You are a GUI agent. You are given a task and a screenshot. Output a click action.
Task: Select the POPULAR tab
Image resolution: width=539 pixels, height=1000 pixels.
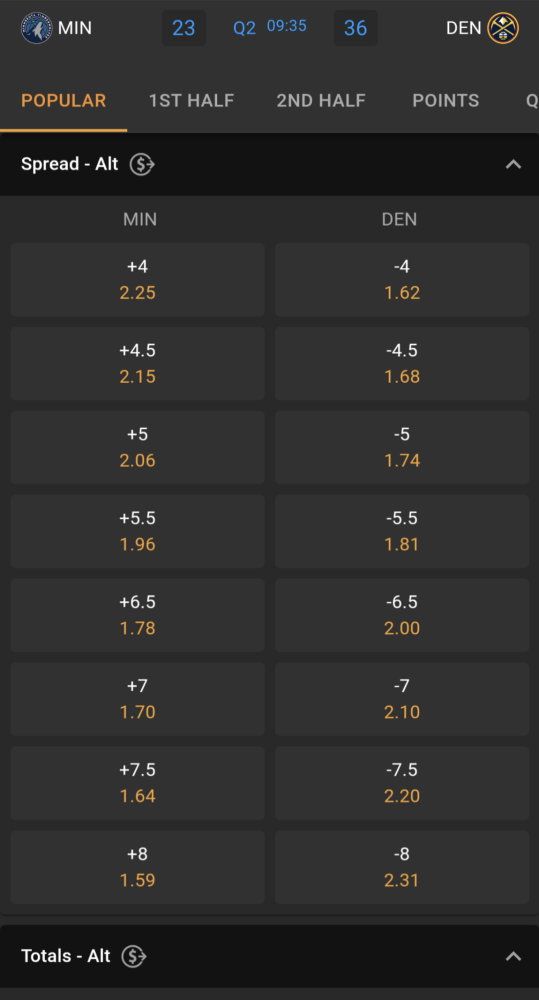click(x=63, y=101)
